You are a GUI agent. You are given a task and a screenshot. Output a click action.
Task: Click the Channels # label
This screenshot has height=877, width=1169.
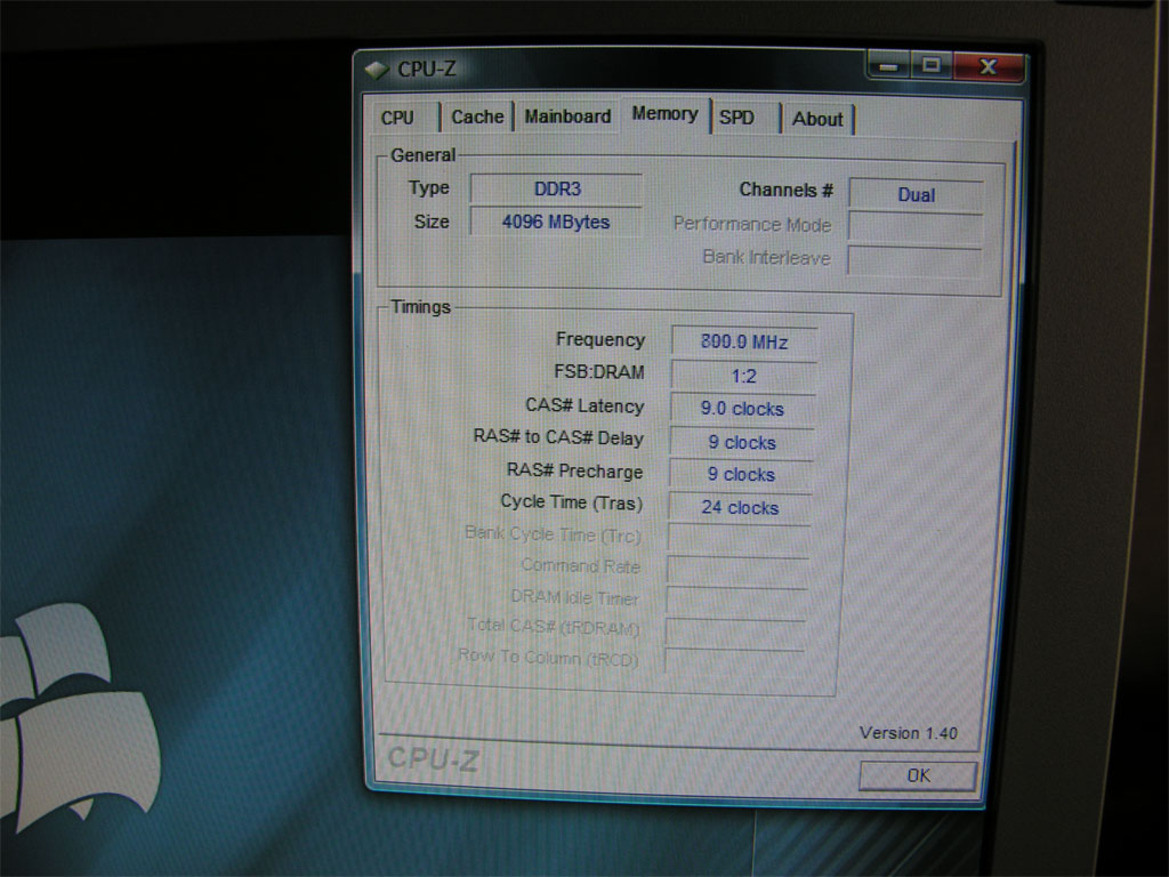pyautogui.click(x=786, y=190)
